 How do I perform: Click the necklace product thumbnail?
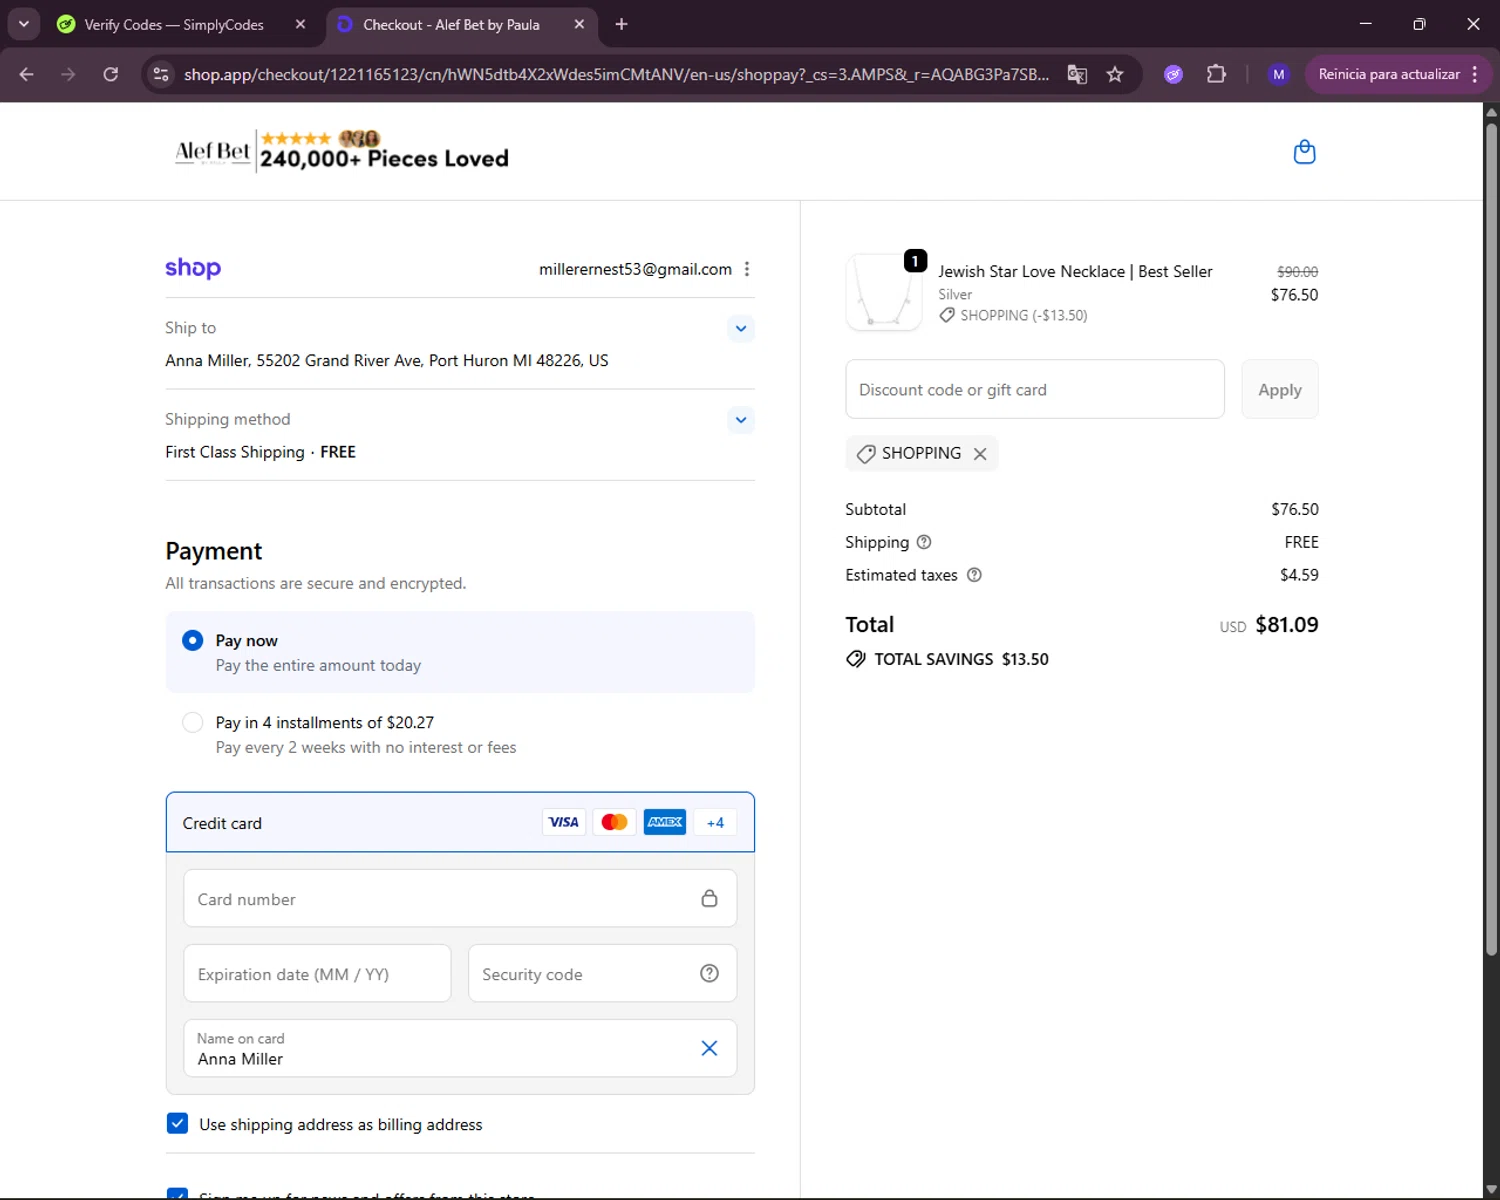click(x=884, y=292)
